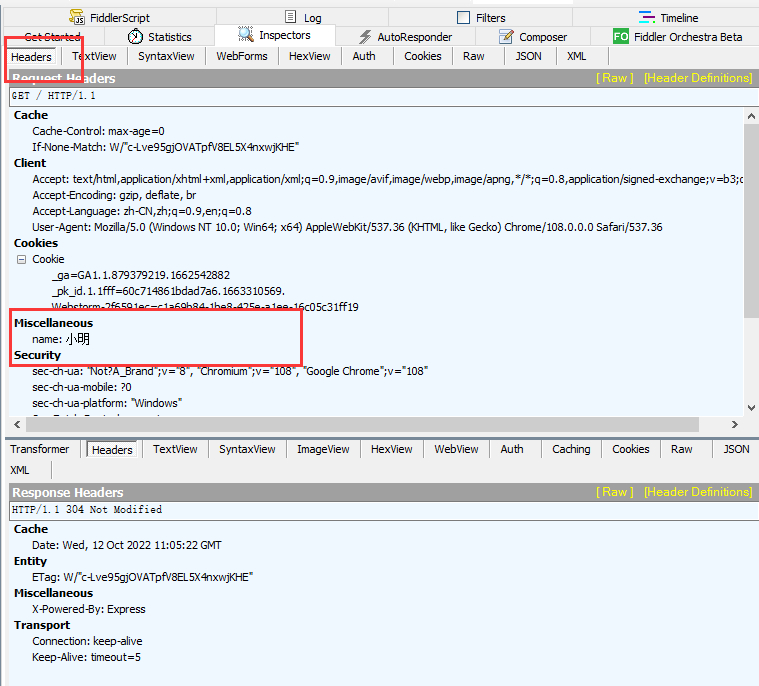Select X-Powered-By: Express response header
759x686 pixels.
[89, 609]
